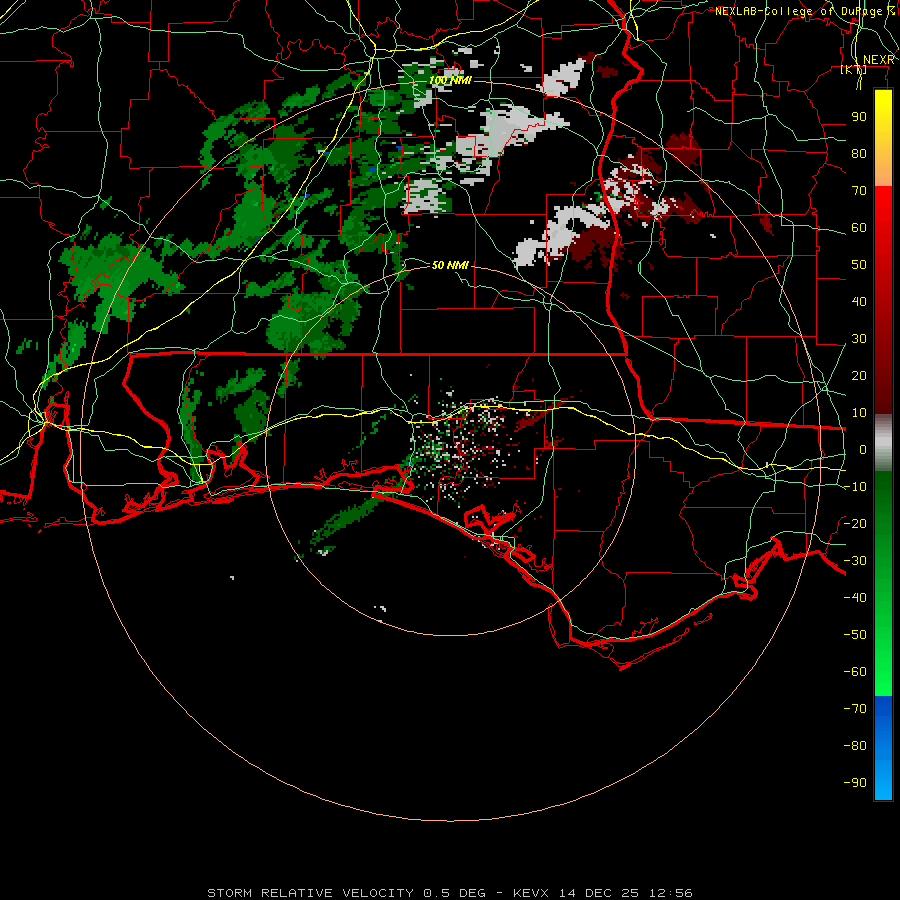Click the "100 NMI" range ring label
This screenshot has height=900, width=900.
click(x=451, y=80)
